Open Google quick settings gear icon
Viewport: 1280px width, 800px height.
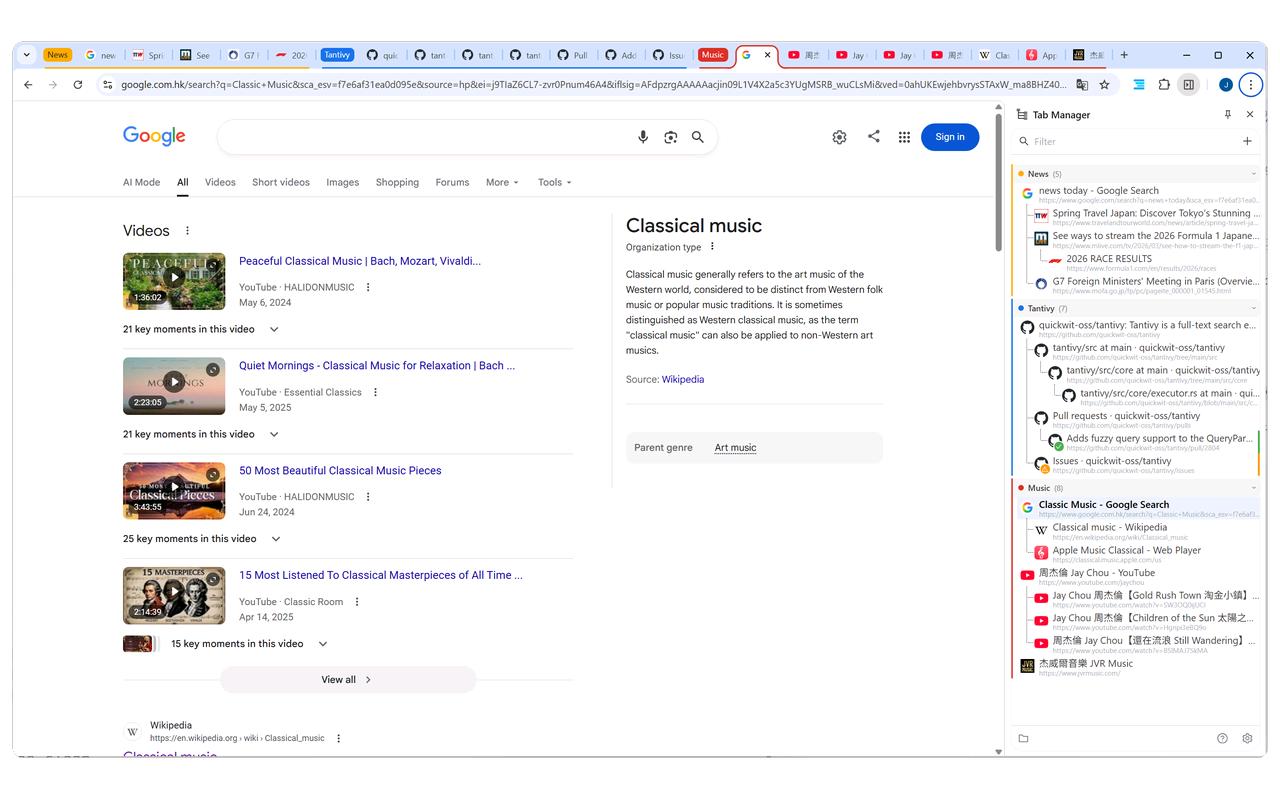pos(840,137)
